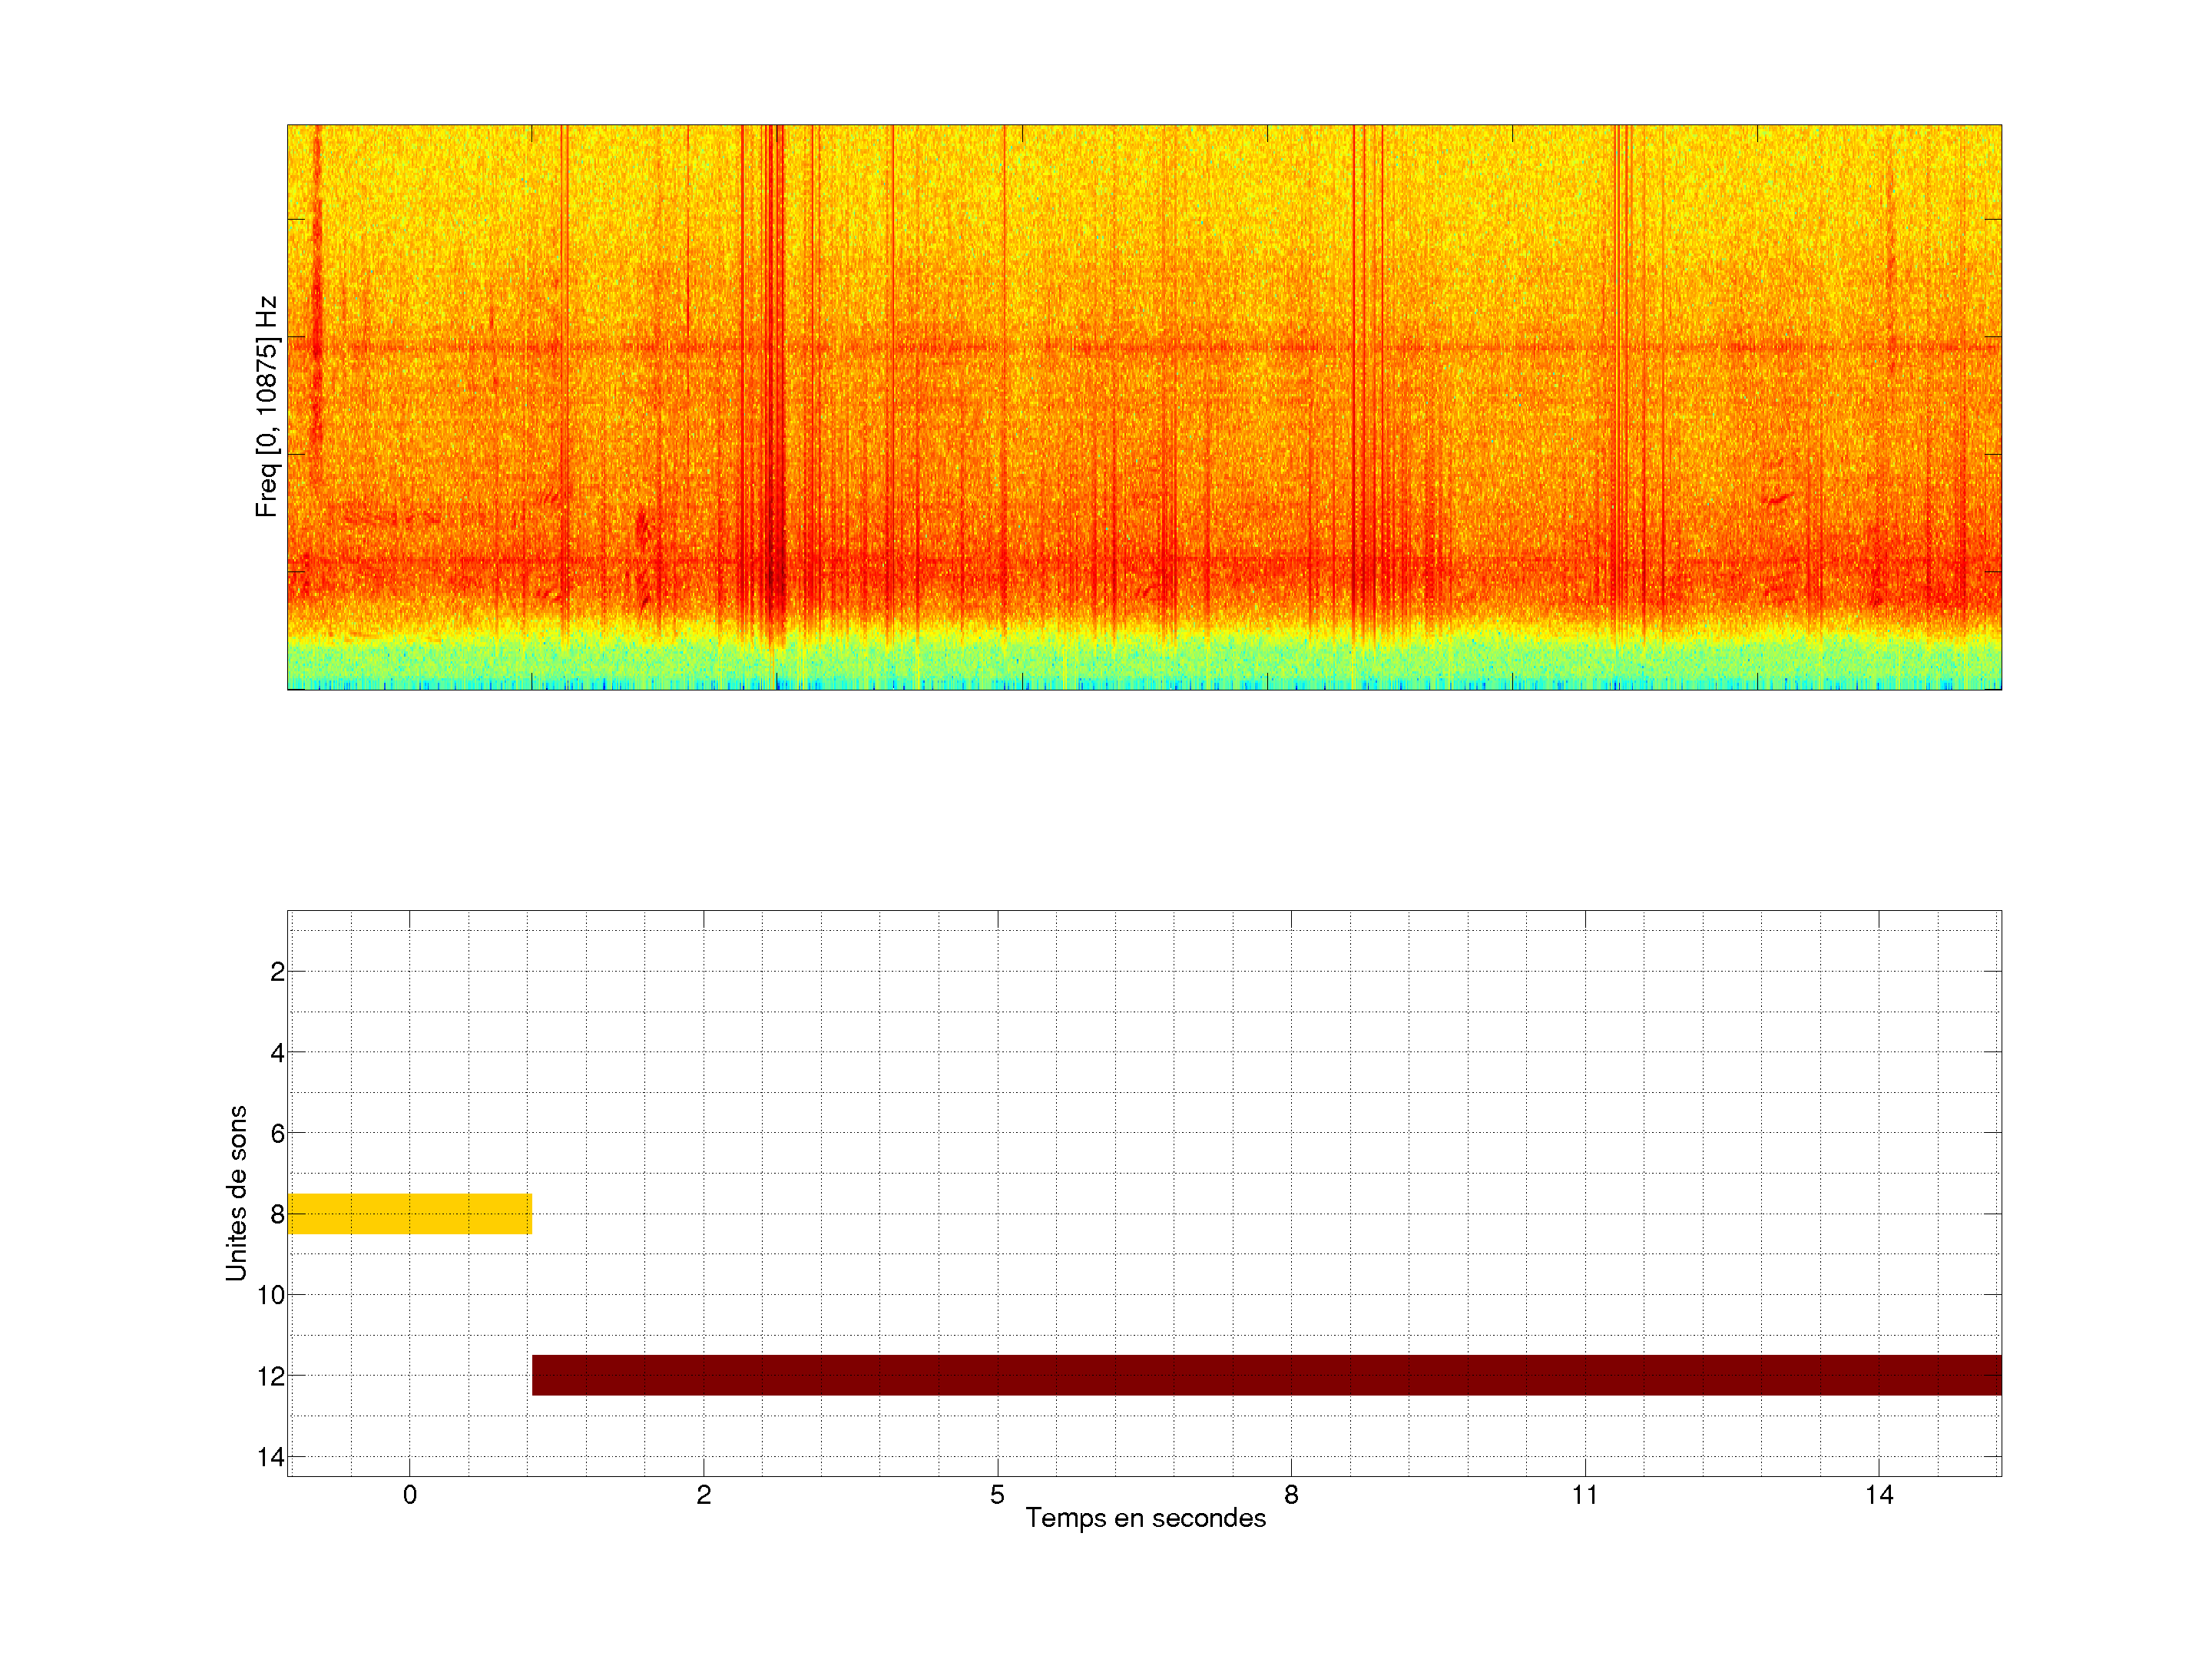Screen dimensions: 2212x1659
Task: Click the y-axis label 'Unites de sons'
Action: tap(236, 1193)
